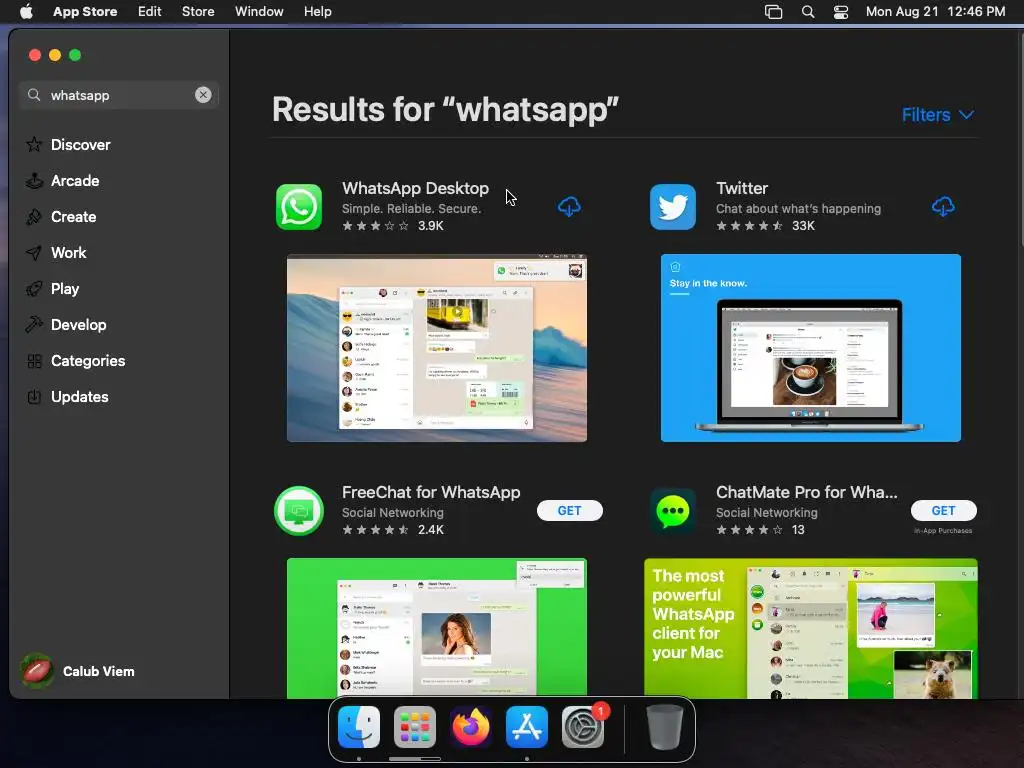Click the Categories grid icon
Image resolution: width=1024 pixels, height=768 pixels.
(x=34, y=360)
